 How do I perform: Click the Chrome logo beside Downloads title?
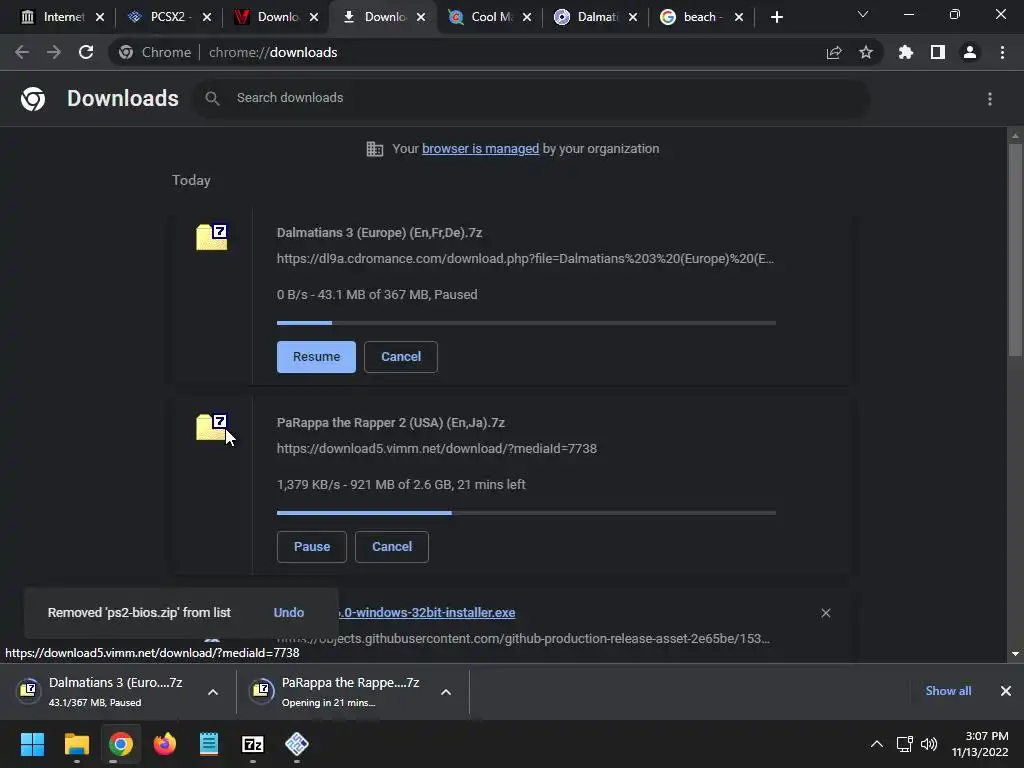pos(33,99)
